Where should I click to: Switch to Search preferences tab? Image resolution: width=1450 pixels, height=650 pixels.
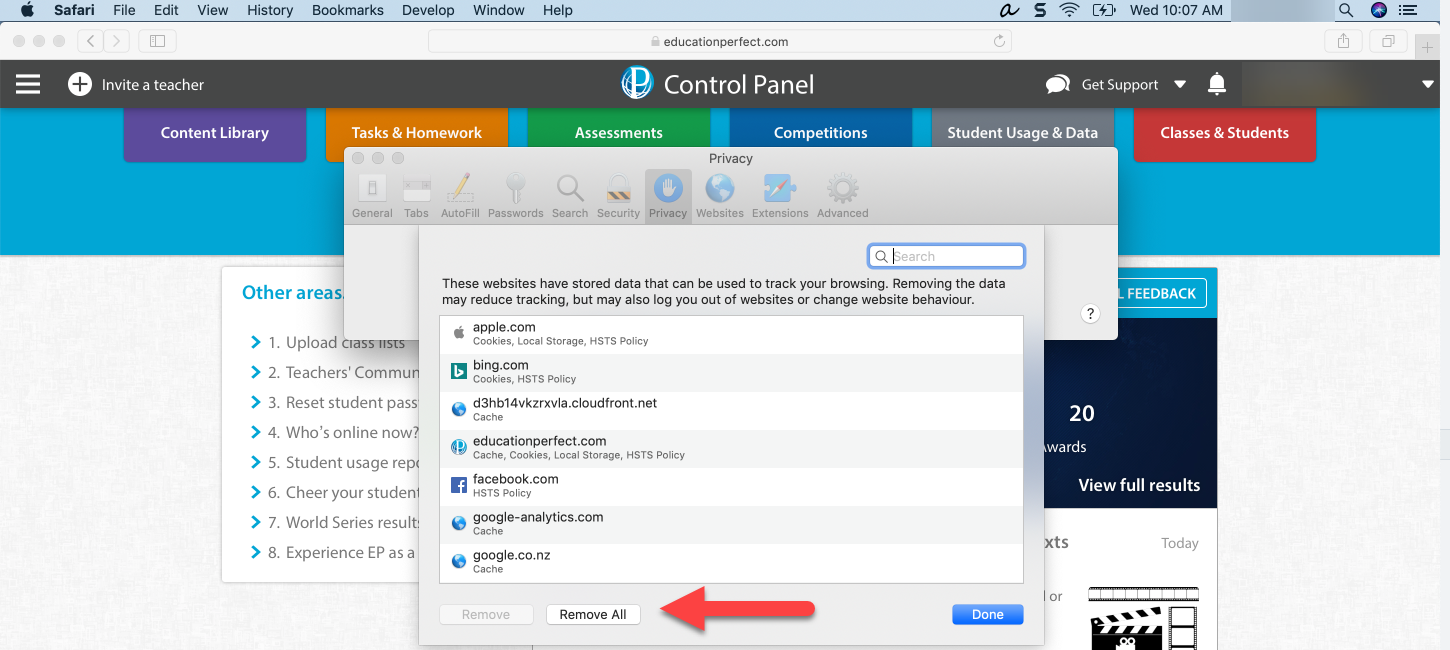pyautogui.click(x=570, y=196)
